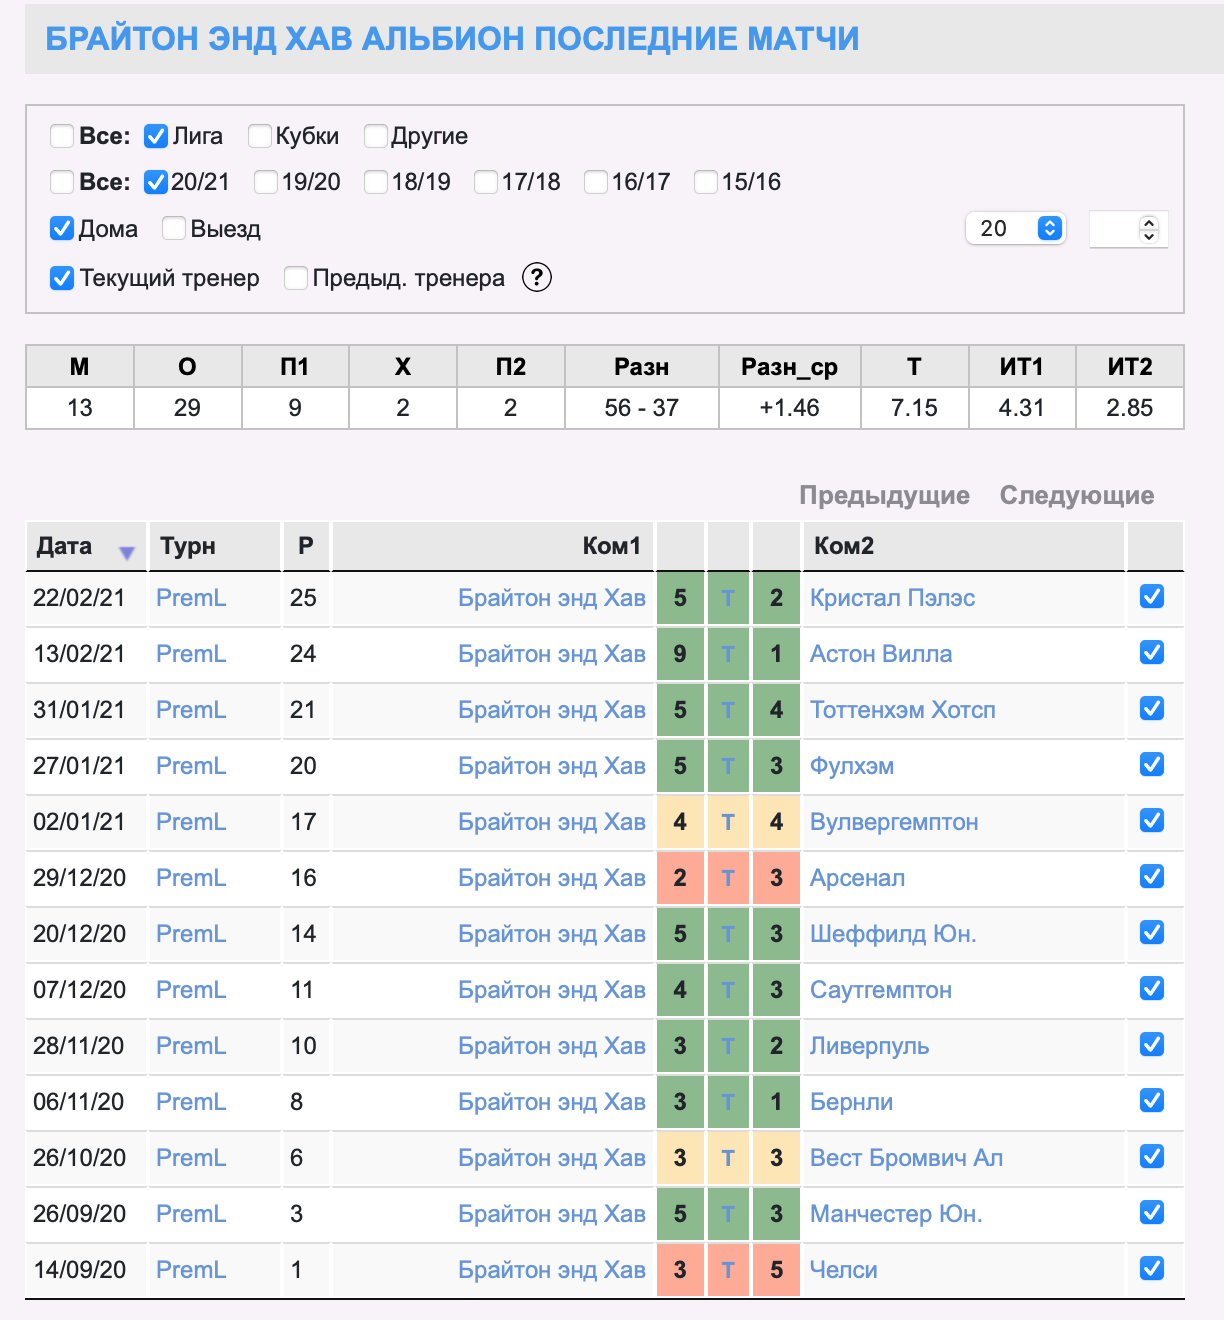Open the help question mark icon
The height and width of the screenshot is (1320, 1224).
(537, 277)
